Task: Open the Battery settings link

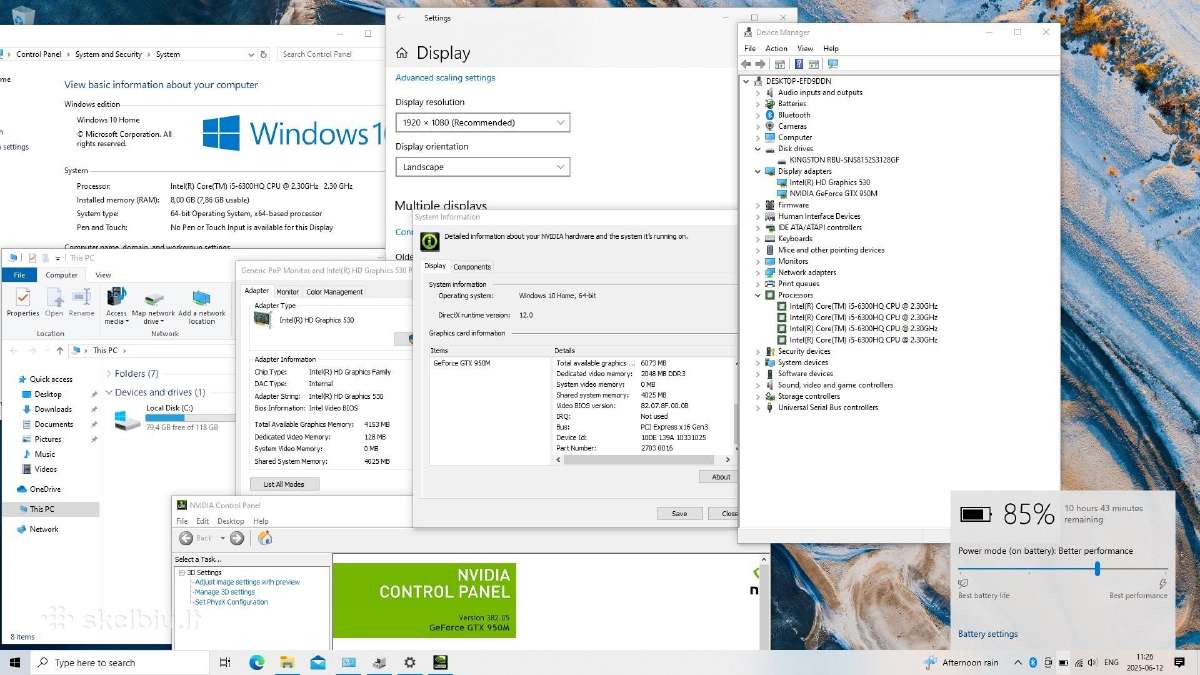Action: tap(988, 634)
